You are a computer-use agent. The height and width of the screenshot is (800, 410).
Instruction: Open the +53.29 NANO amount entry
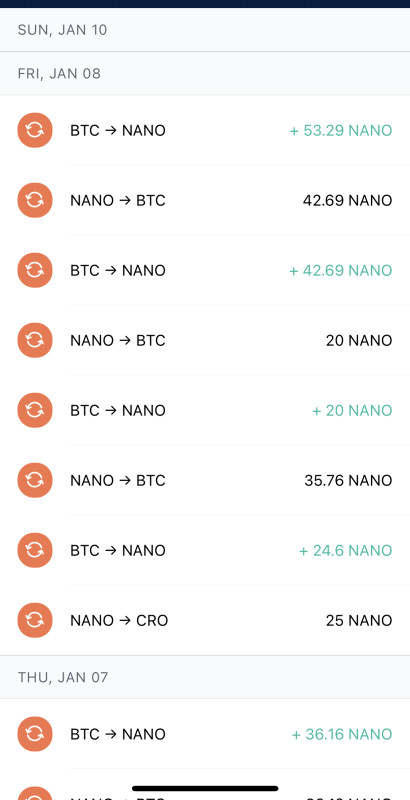click(341, 131)
